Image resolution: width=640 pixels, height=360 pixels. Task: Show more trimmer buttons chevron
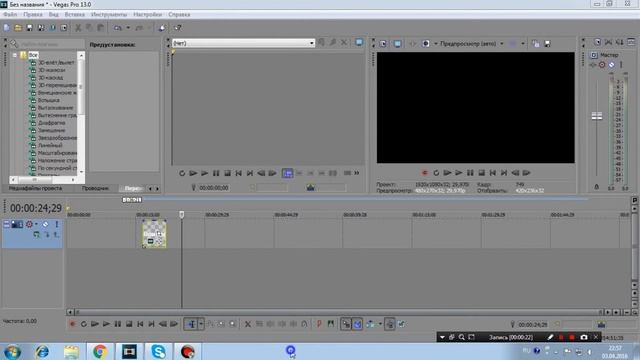point(357,173)
